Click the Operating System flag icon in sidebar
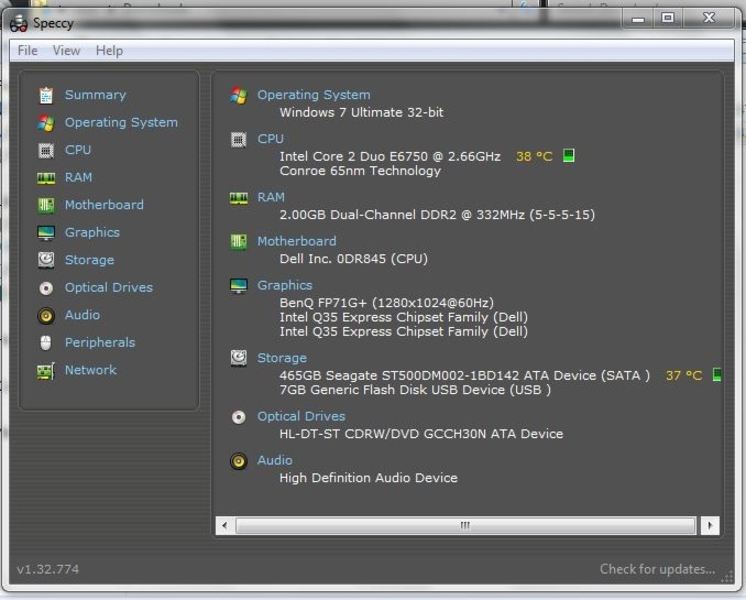The height and width of the screenshot is (600, 746). (x=46, y=123)
